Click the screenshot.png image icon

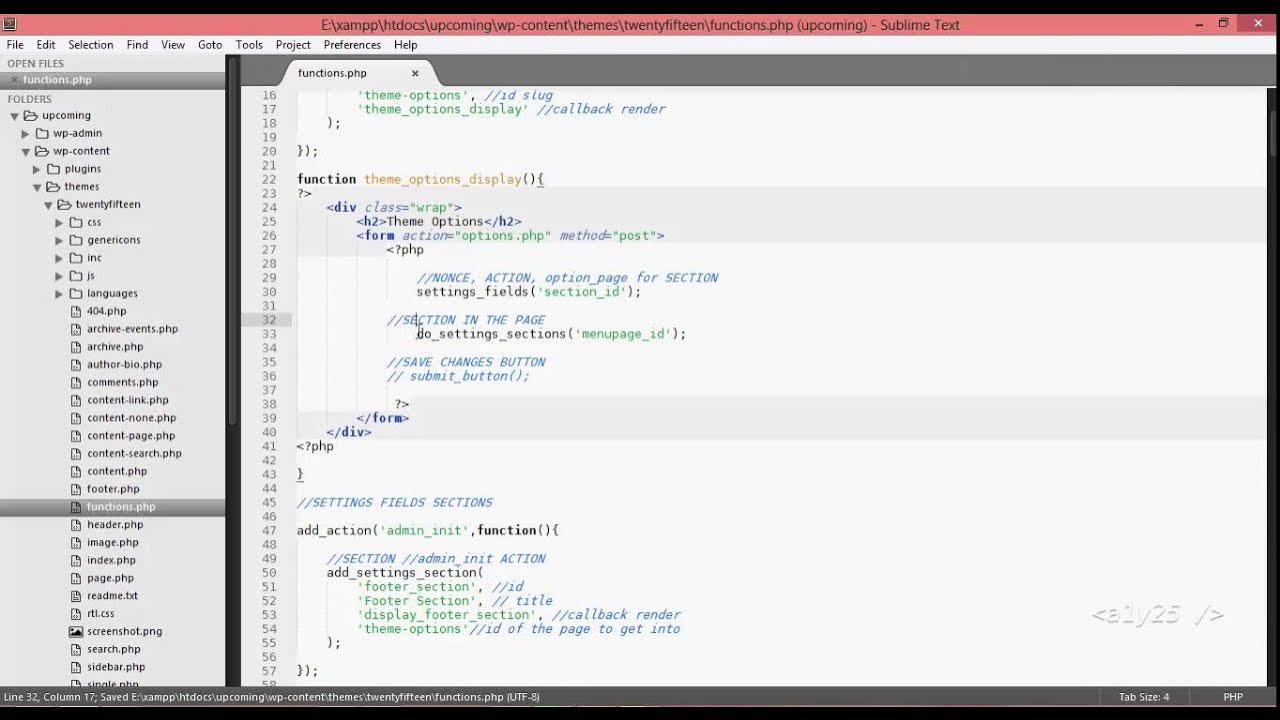(x=76, y=632)
